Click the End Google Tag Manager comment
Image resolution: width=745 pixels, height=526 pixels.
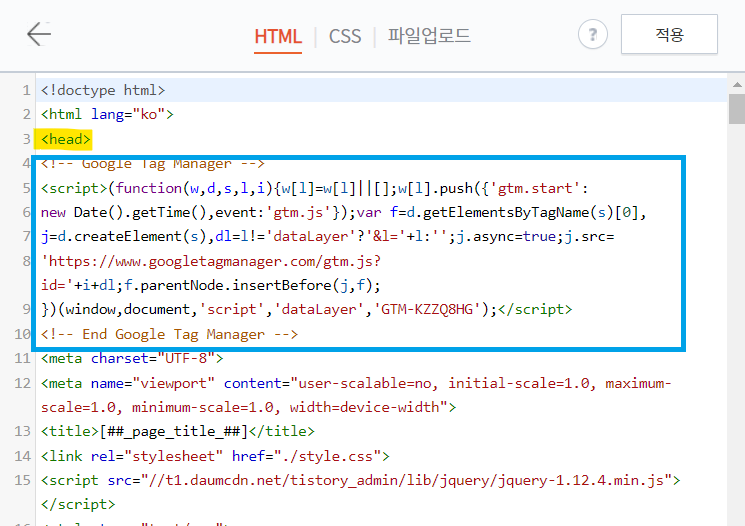click(x=169, y=335)
